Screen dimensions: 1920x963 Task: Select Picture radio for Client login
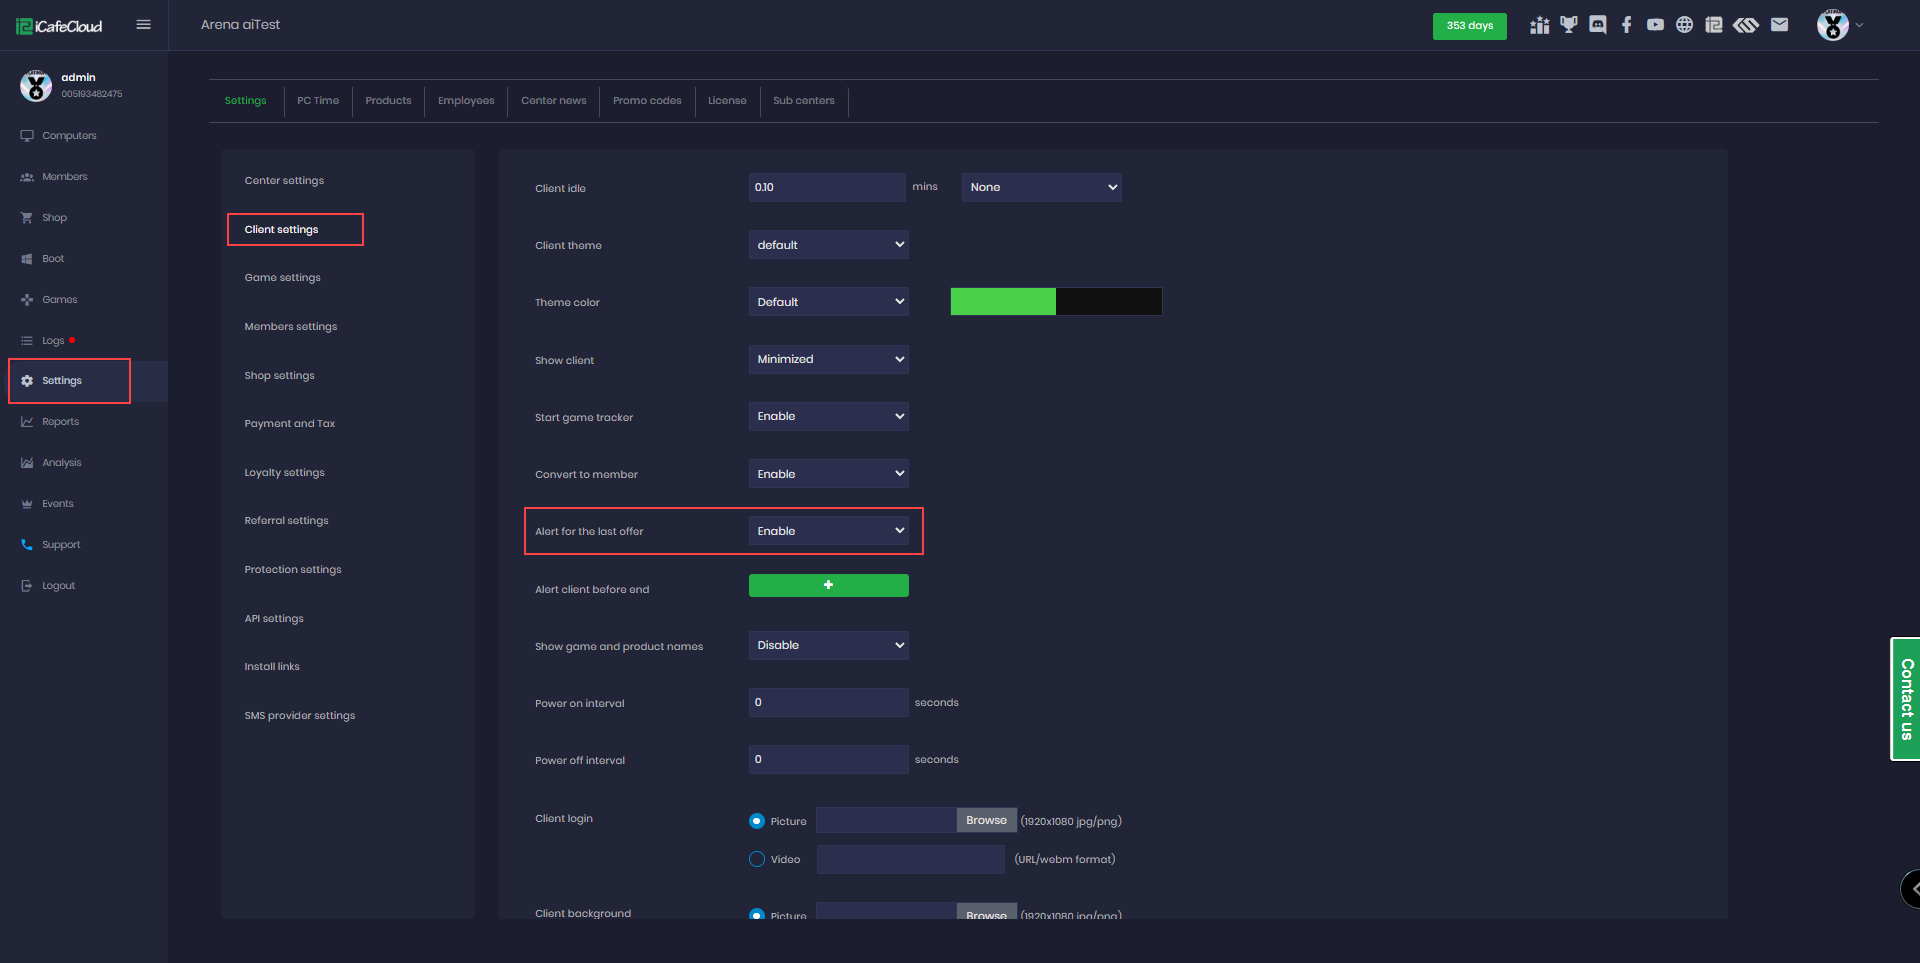(757, 821)
